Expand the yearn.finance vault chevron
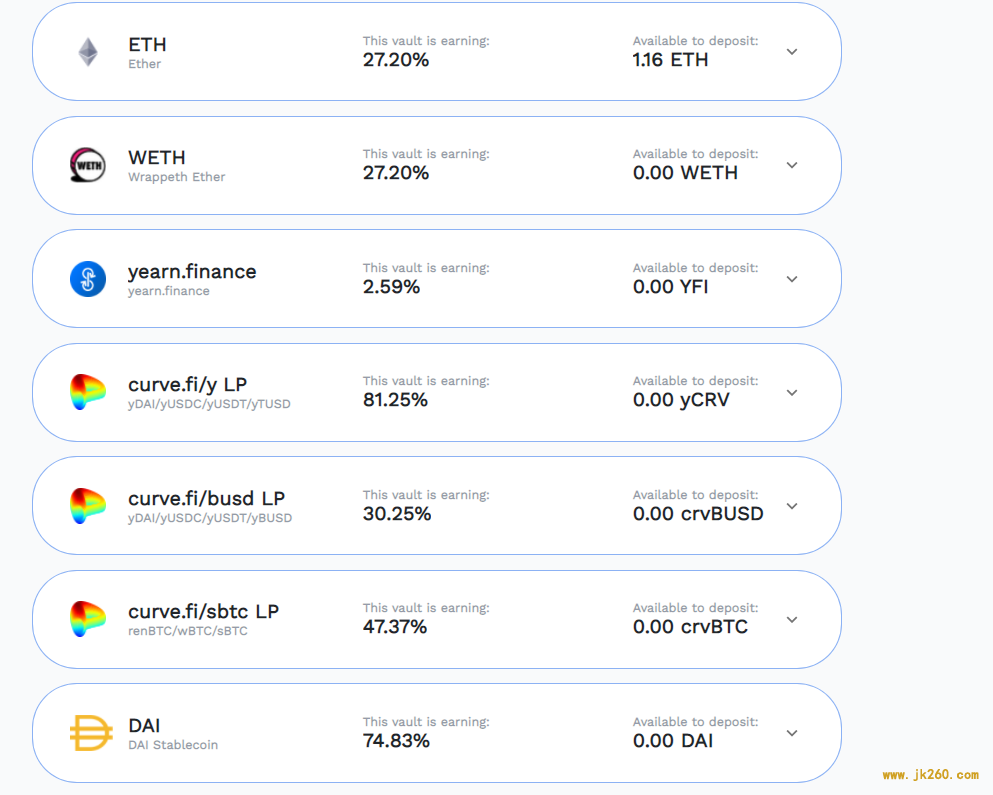993x795 pixels. click(792, 279)
